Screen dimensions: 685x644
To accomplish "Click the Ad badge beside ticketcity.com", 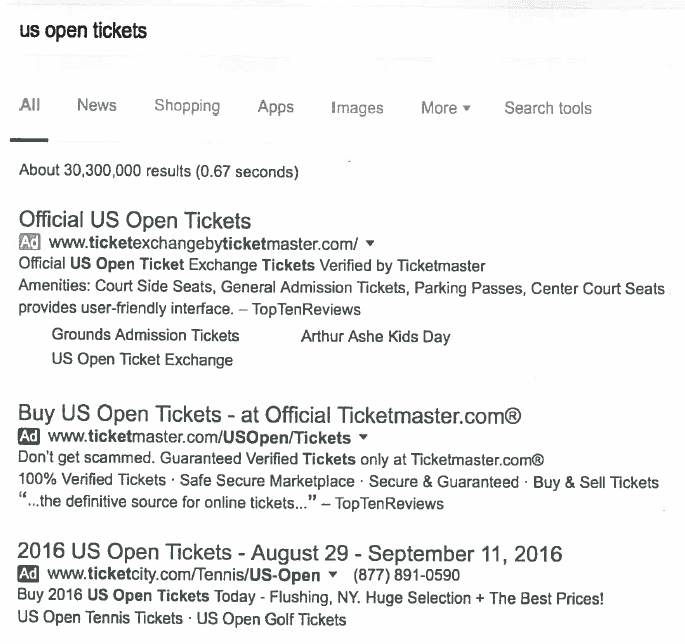I will pos(28,573).
